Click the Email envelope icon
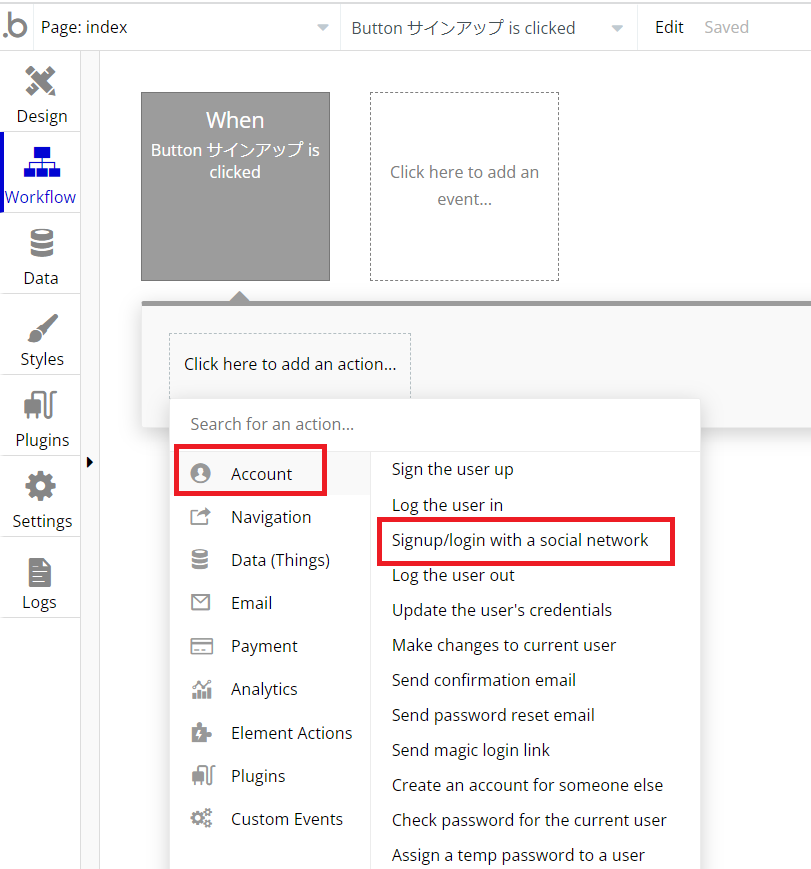The height and width of the screenshot is (869, 811). click(201, 602)
